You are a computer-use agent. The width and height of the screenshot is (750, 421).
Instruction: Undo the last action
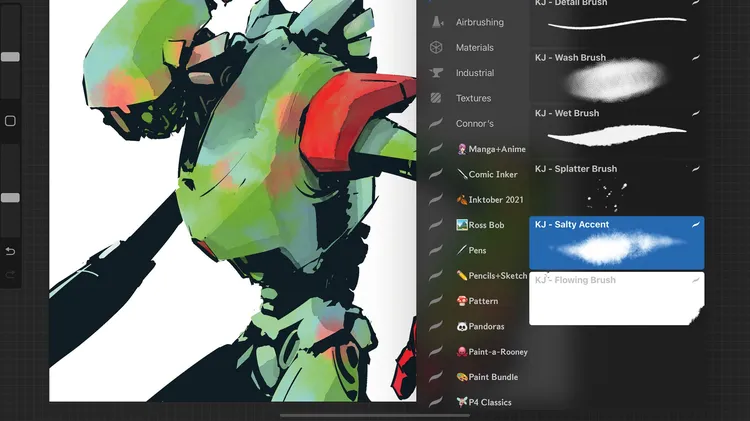coord(10,251)
